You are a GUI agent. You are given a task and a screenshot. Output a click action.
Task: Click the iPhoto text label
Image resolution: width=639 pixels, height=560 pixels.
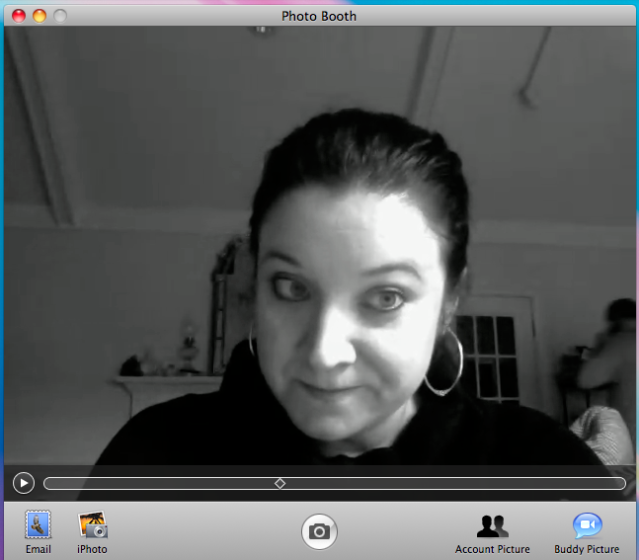pyautogui.click(x=92, y=549)
